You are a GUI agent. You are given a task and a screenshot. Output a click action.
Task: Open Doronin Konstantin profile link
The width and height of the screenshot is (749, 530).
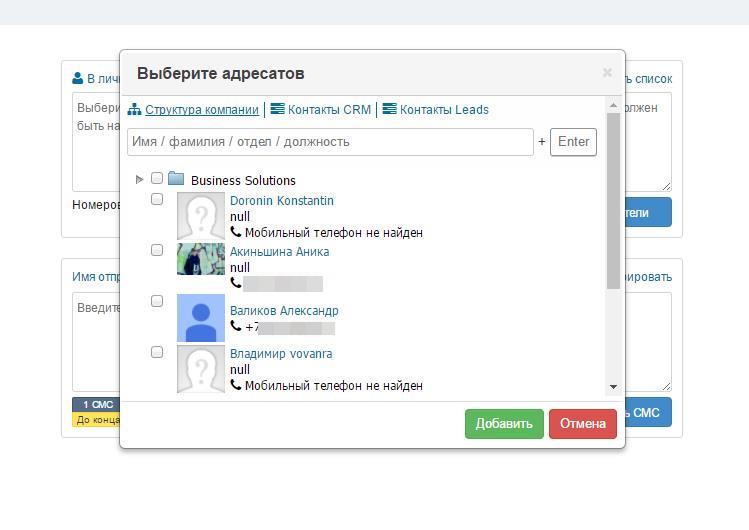(282, 201)
